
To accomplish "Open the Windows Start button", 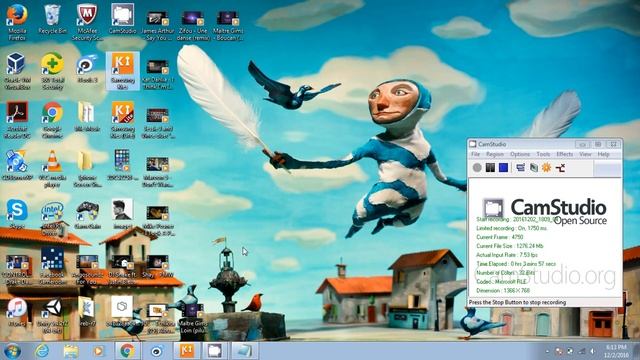I will pyautogui.click(x=12, y=351).
